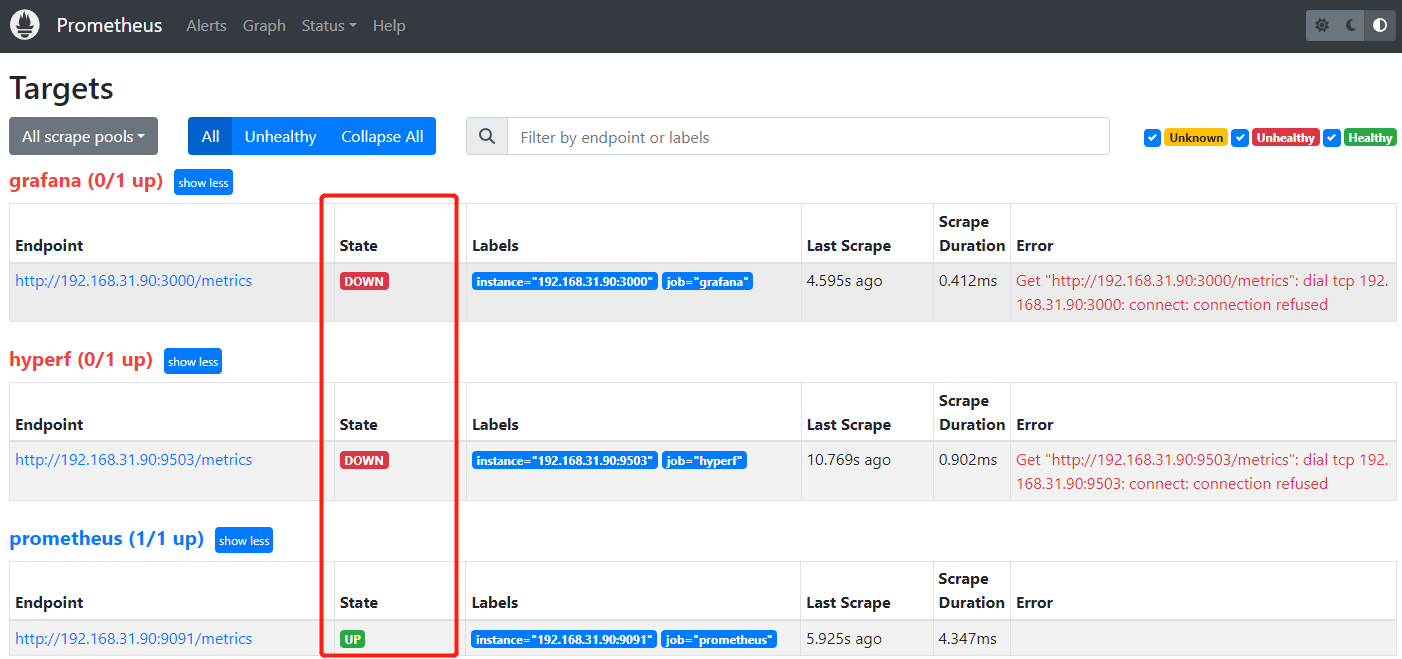Click the prometheus (1/1 up) heading
1402x659 pixels.
[x=107, y=539]
